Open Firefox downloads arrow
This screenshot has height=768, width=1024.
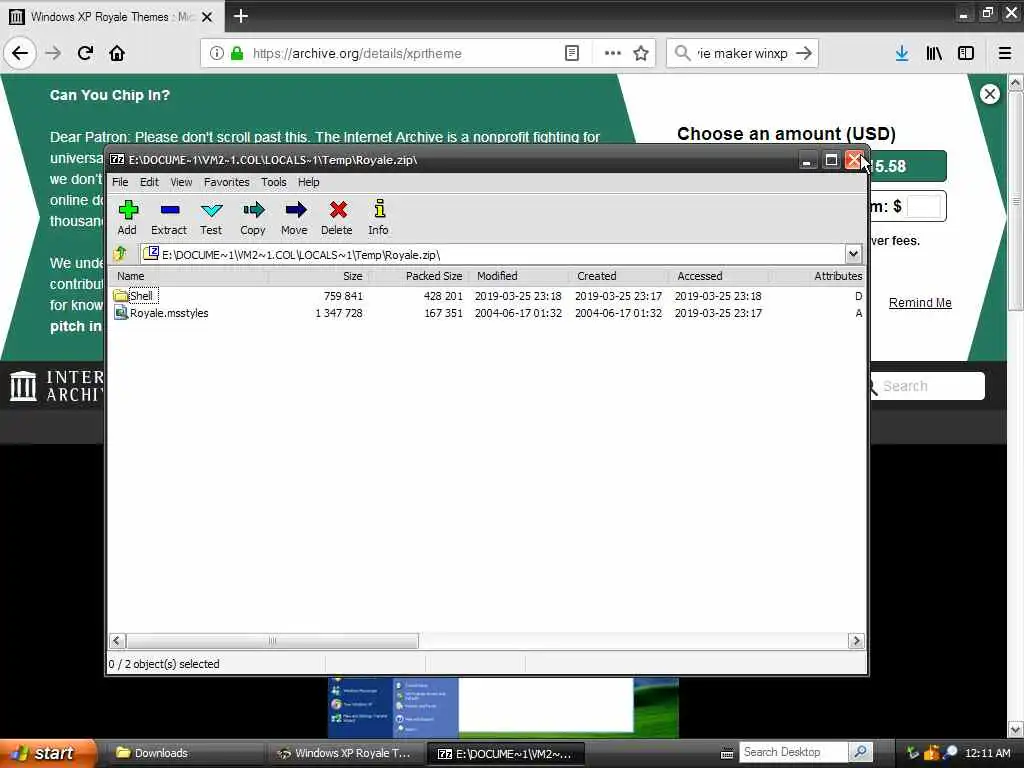[902, 54]
